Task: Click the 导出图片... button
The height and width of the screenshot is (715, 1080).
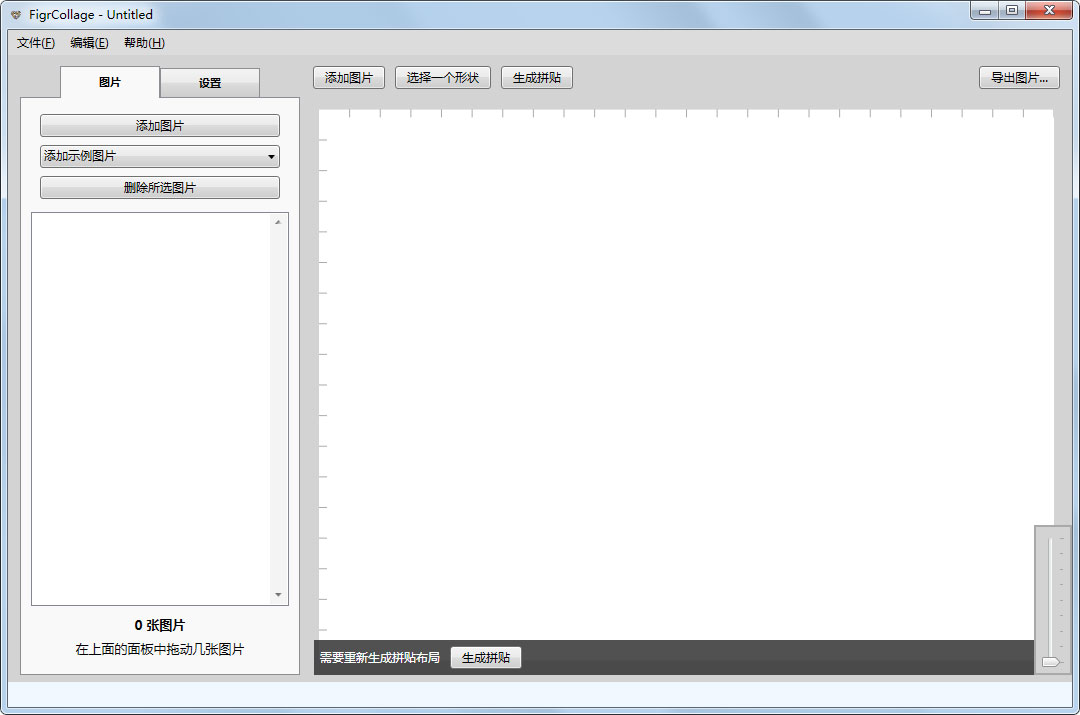Action: tap(1019, 78)
